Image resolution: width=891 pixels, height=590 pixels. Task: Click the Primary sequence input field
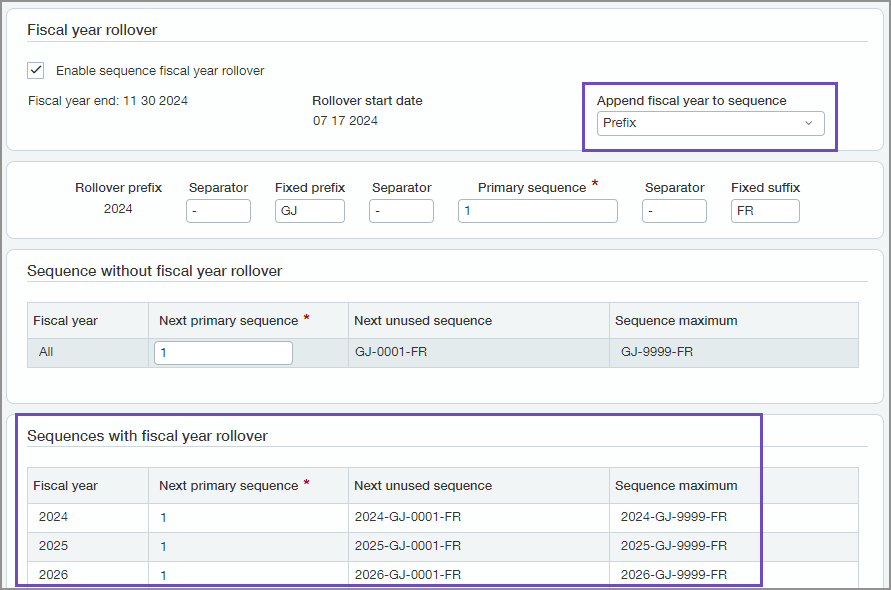[537, 211]
